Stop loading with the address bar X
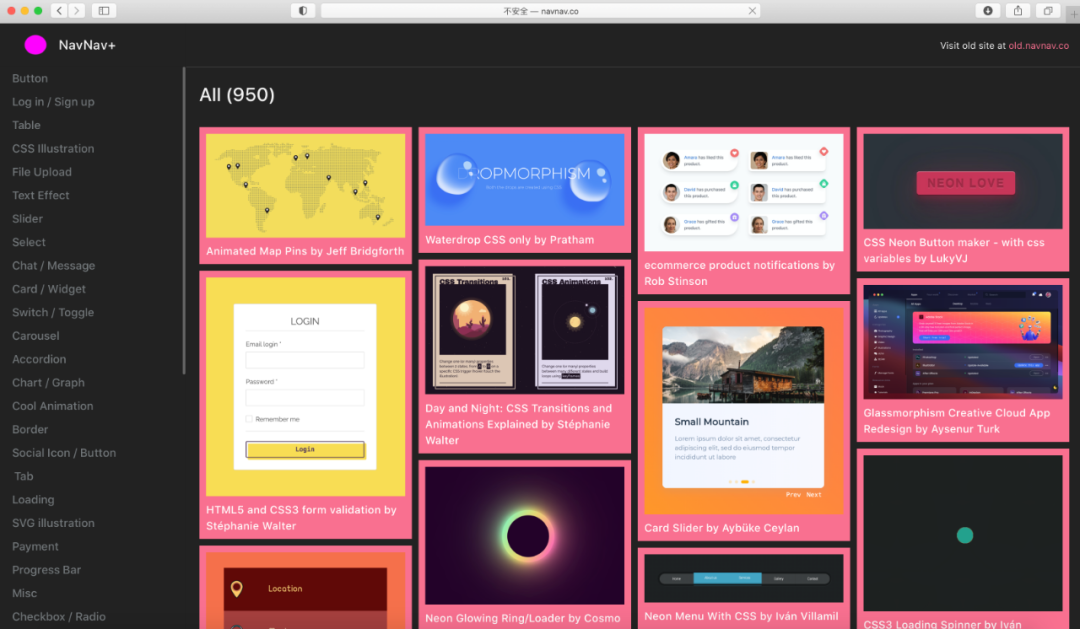1080x629 pixels. (x=753, y=11)
